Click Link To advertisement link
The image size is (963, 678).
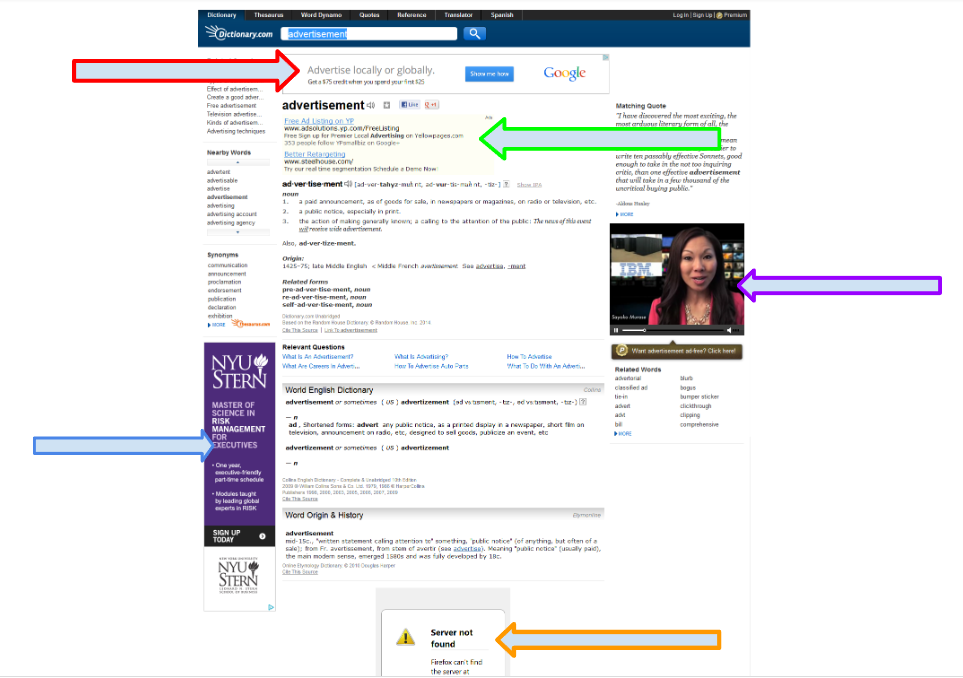[x=351, y=330]
